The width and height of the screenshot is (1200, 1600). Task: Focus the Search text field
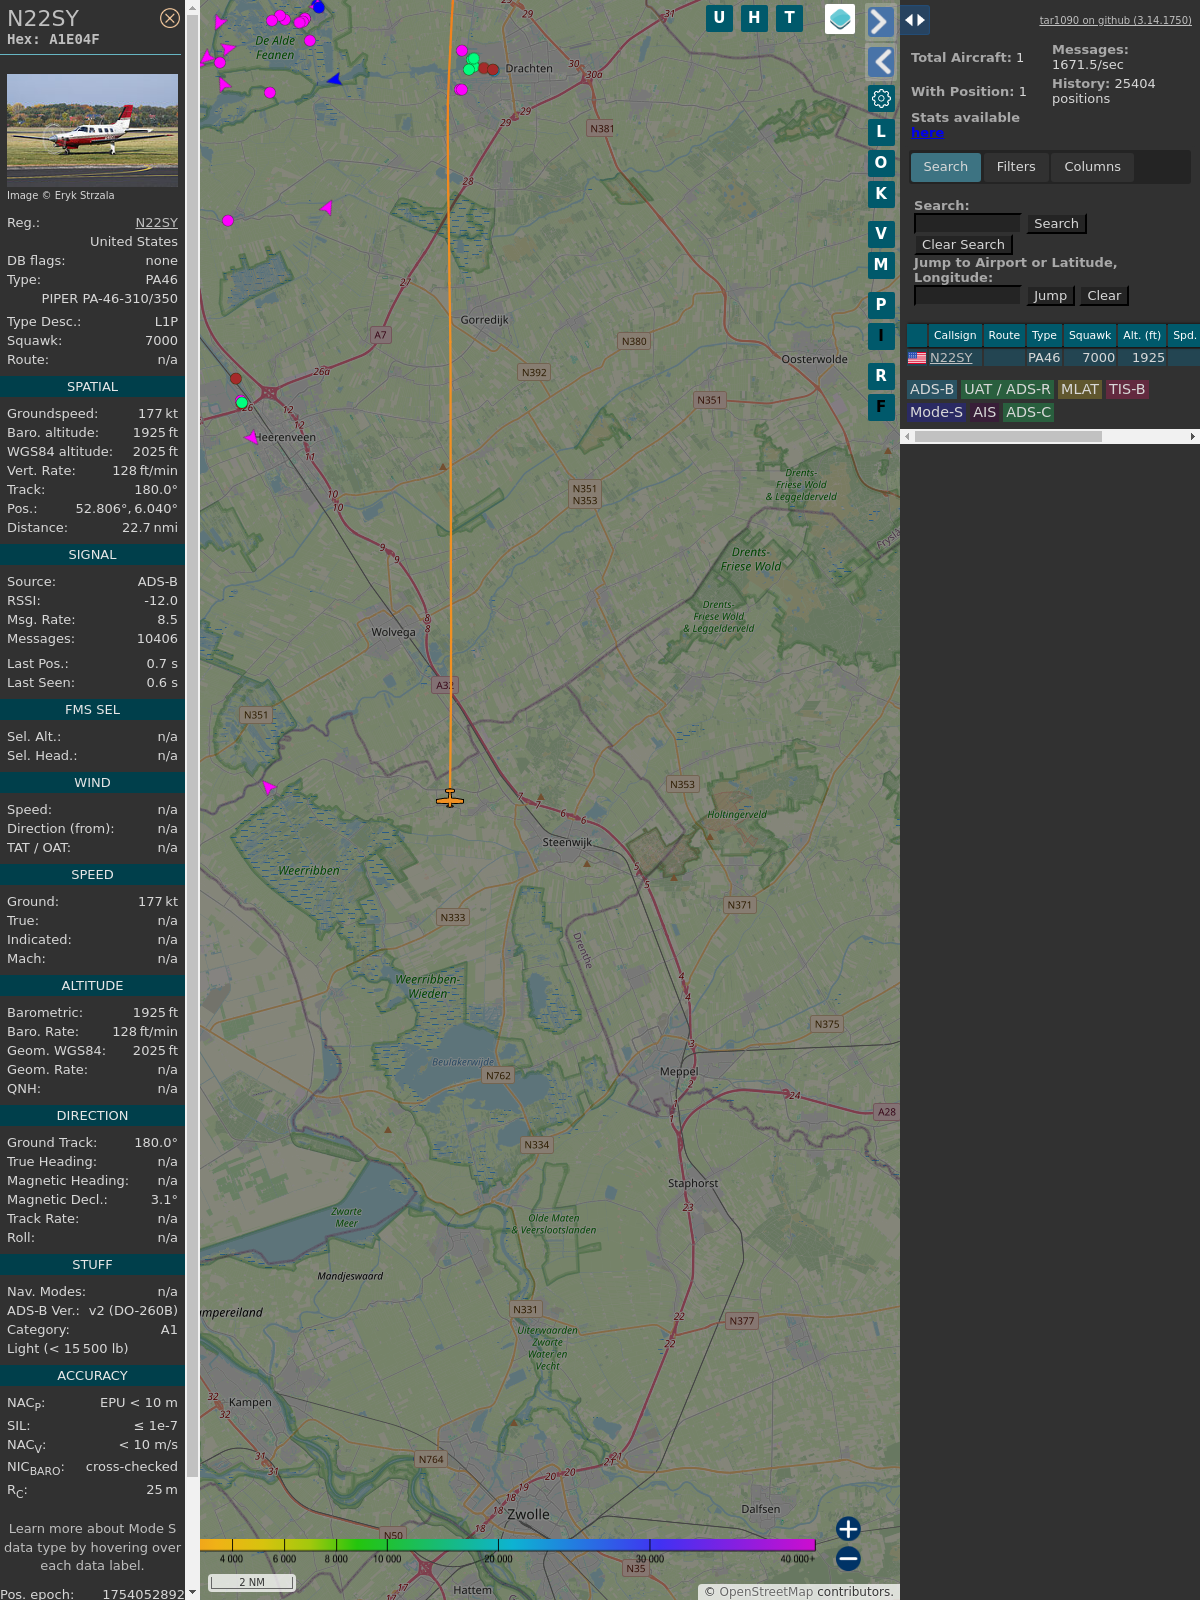click(x=967, y=224)
